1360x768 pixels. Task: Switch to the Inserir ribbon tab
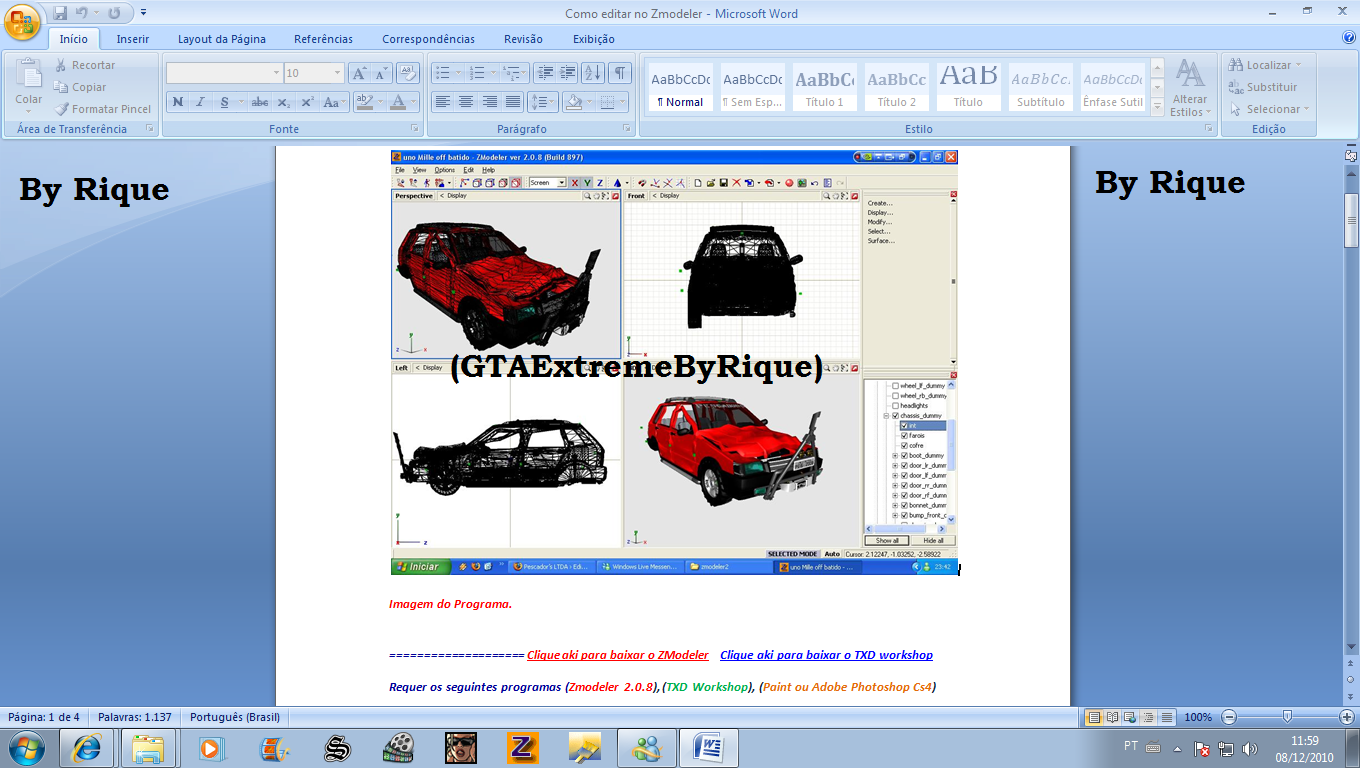(132, 37)
